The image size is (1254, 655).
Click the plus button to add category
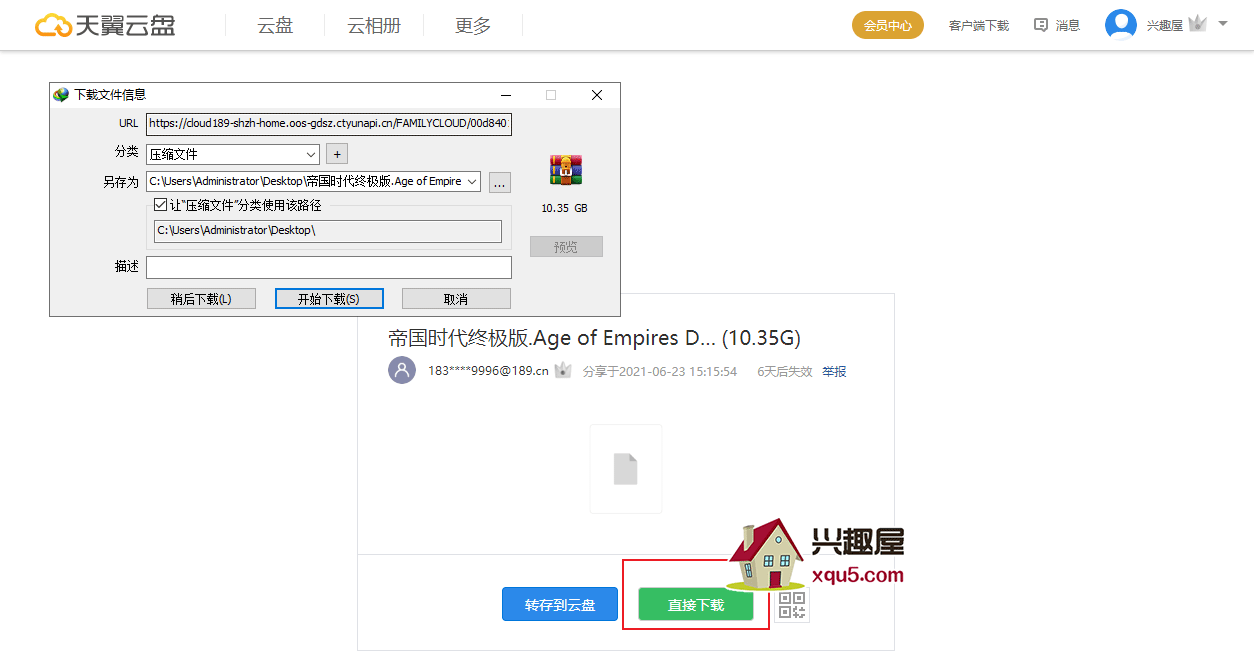(x=337, y=154)
